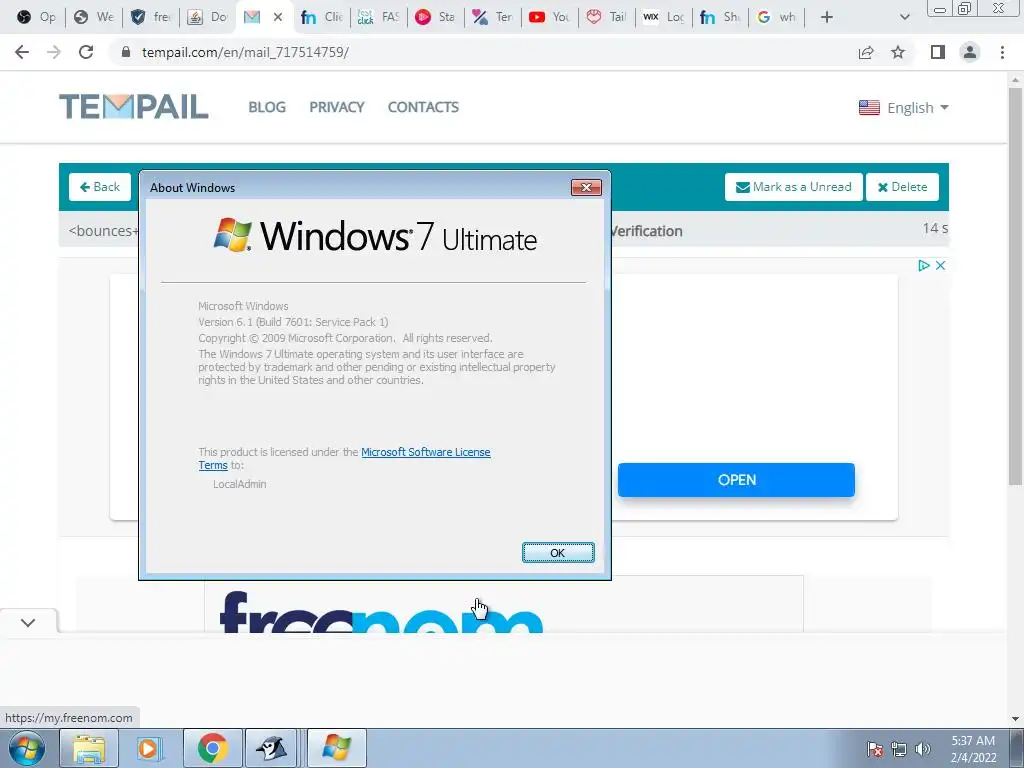Close the About Windows dialog

[586, 187]
